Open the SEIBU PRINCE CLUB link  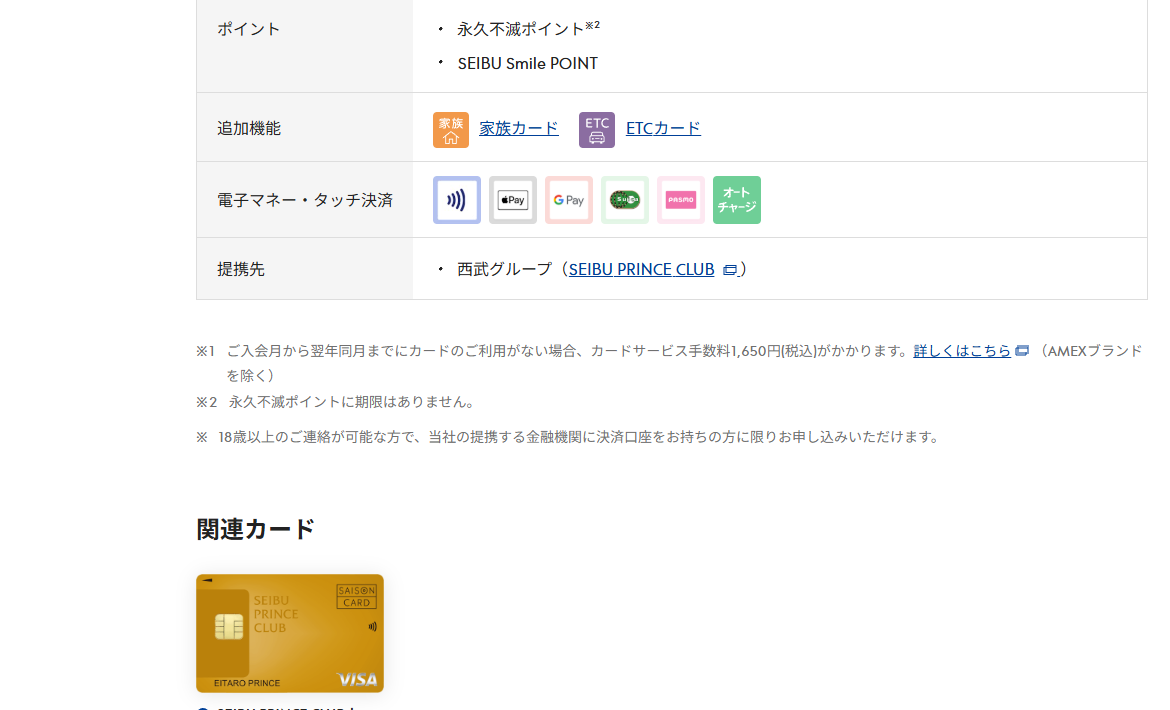641,269
